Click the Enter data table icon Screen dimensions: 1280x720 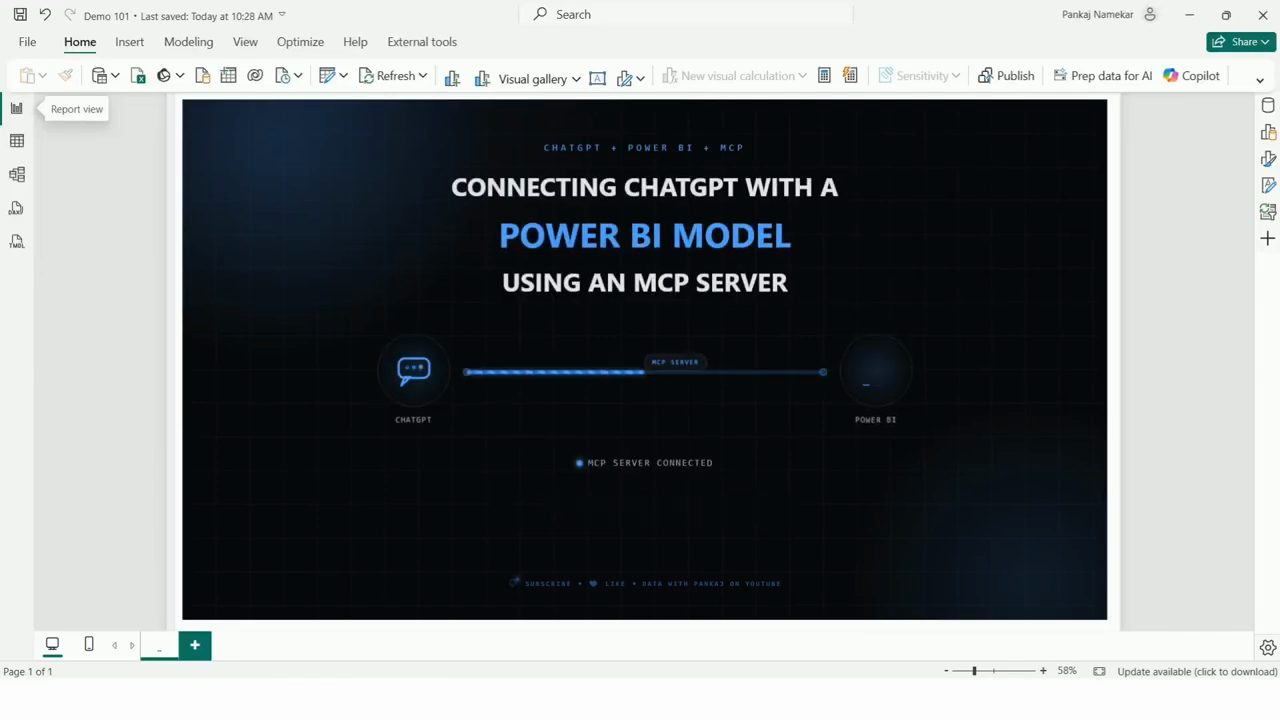(228, 76)
